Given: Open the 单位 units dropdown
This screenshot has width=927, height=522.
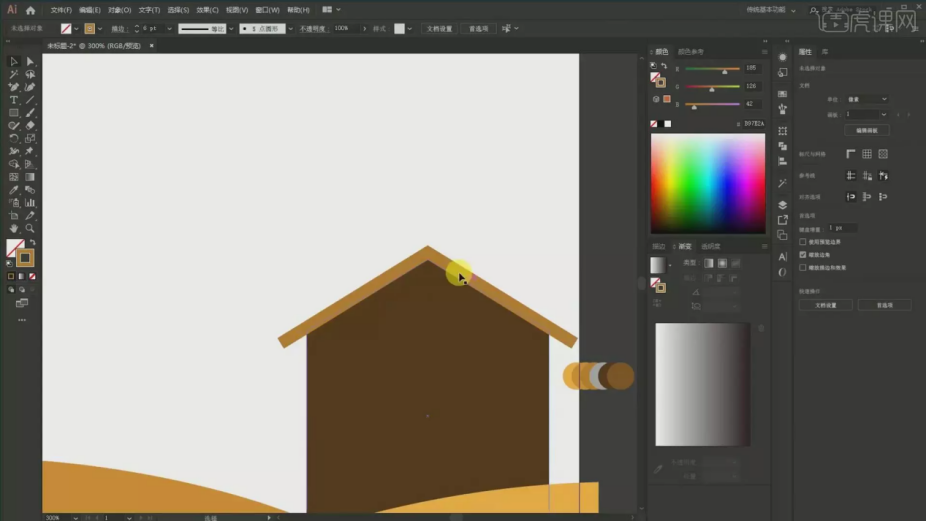Looking at the screenshot, I should click(x=867, y=99).
